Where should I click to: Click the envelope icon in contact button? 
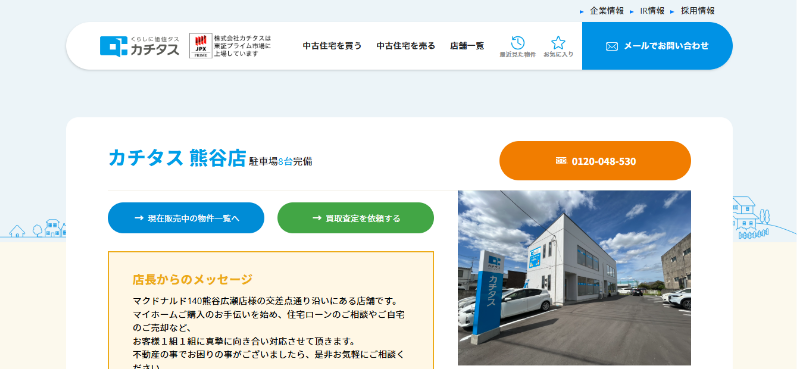(x=612, y=46)
